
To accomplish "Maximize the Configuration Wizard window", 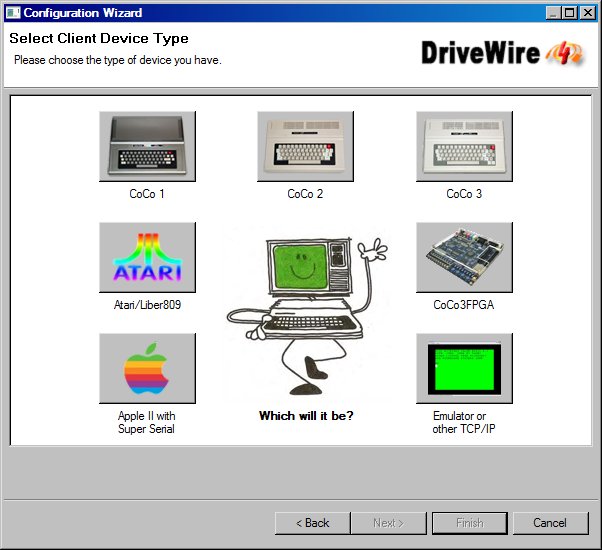I will point(569,13).
